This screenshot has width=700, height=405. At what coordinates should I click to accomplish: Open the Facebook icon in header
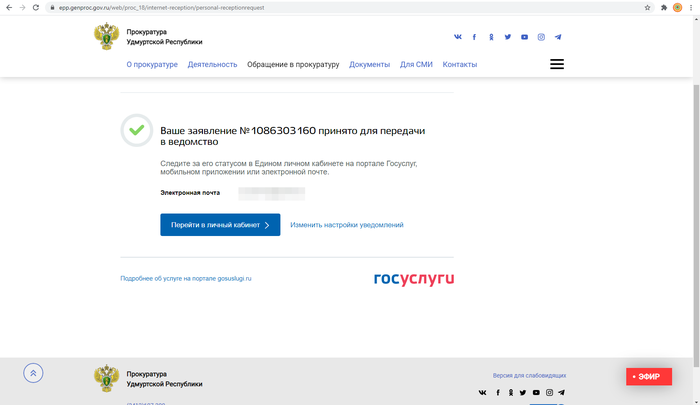(474, 37)
